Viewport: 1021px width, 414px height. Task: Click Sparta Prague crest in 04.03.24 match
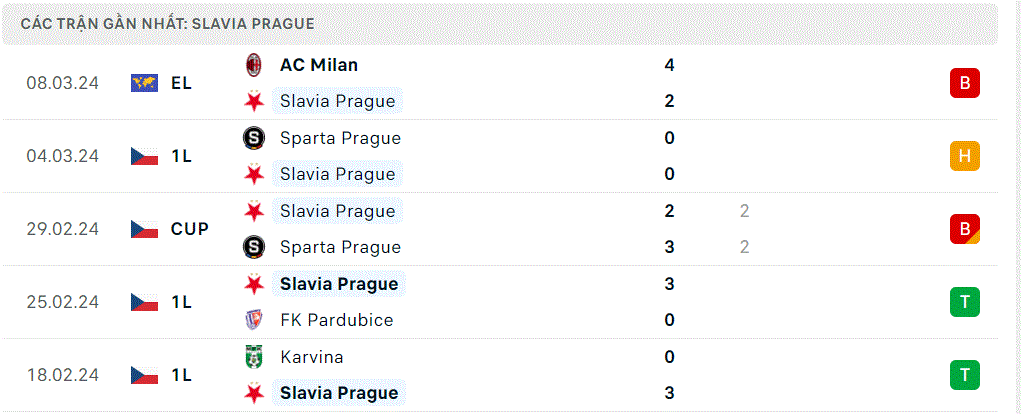point(253,138)
